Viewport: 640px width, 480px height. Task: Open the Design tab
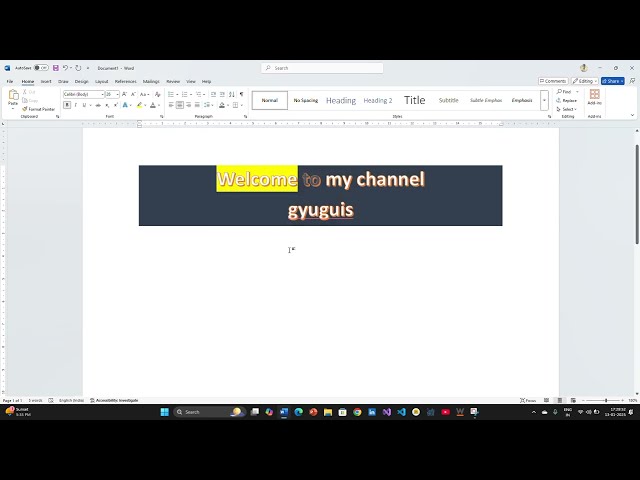point(82,81)
